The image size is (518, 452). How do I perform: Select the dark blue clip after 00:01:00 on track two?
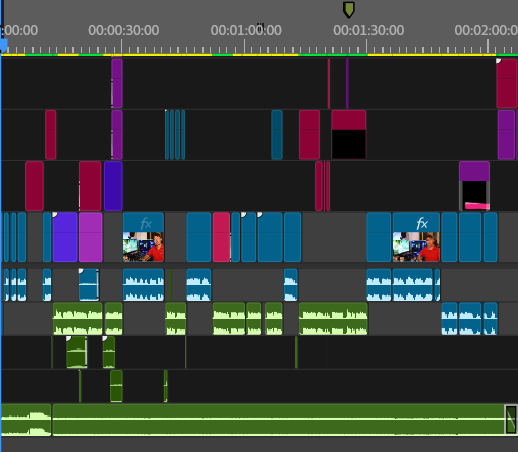277,135
